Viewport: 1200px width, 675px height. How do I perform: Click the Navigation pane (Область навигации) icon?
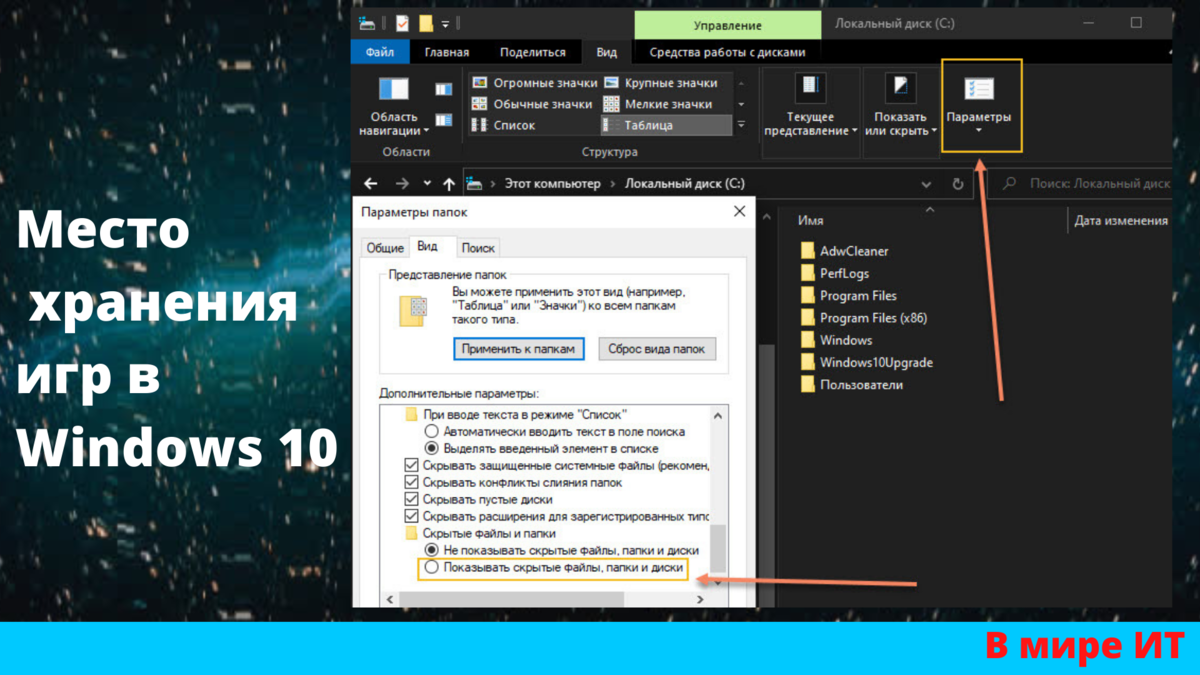pyautogui.click(x=393, y=90)
